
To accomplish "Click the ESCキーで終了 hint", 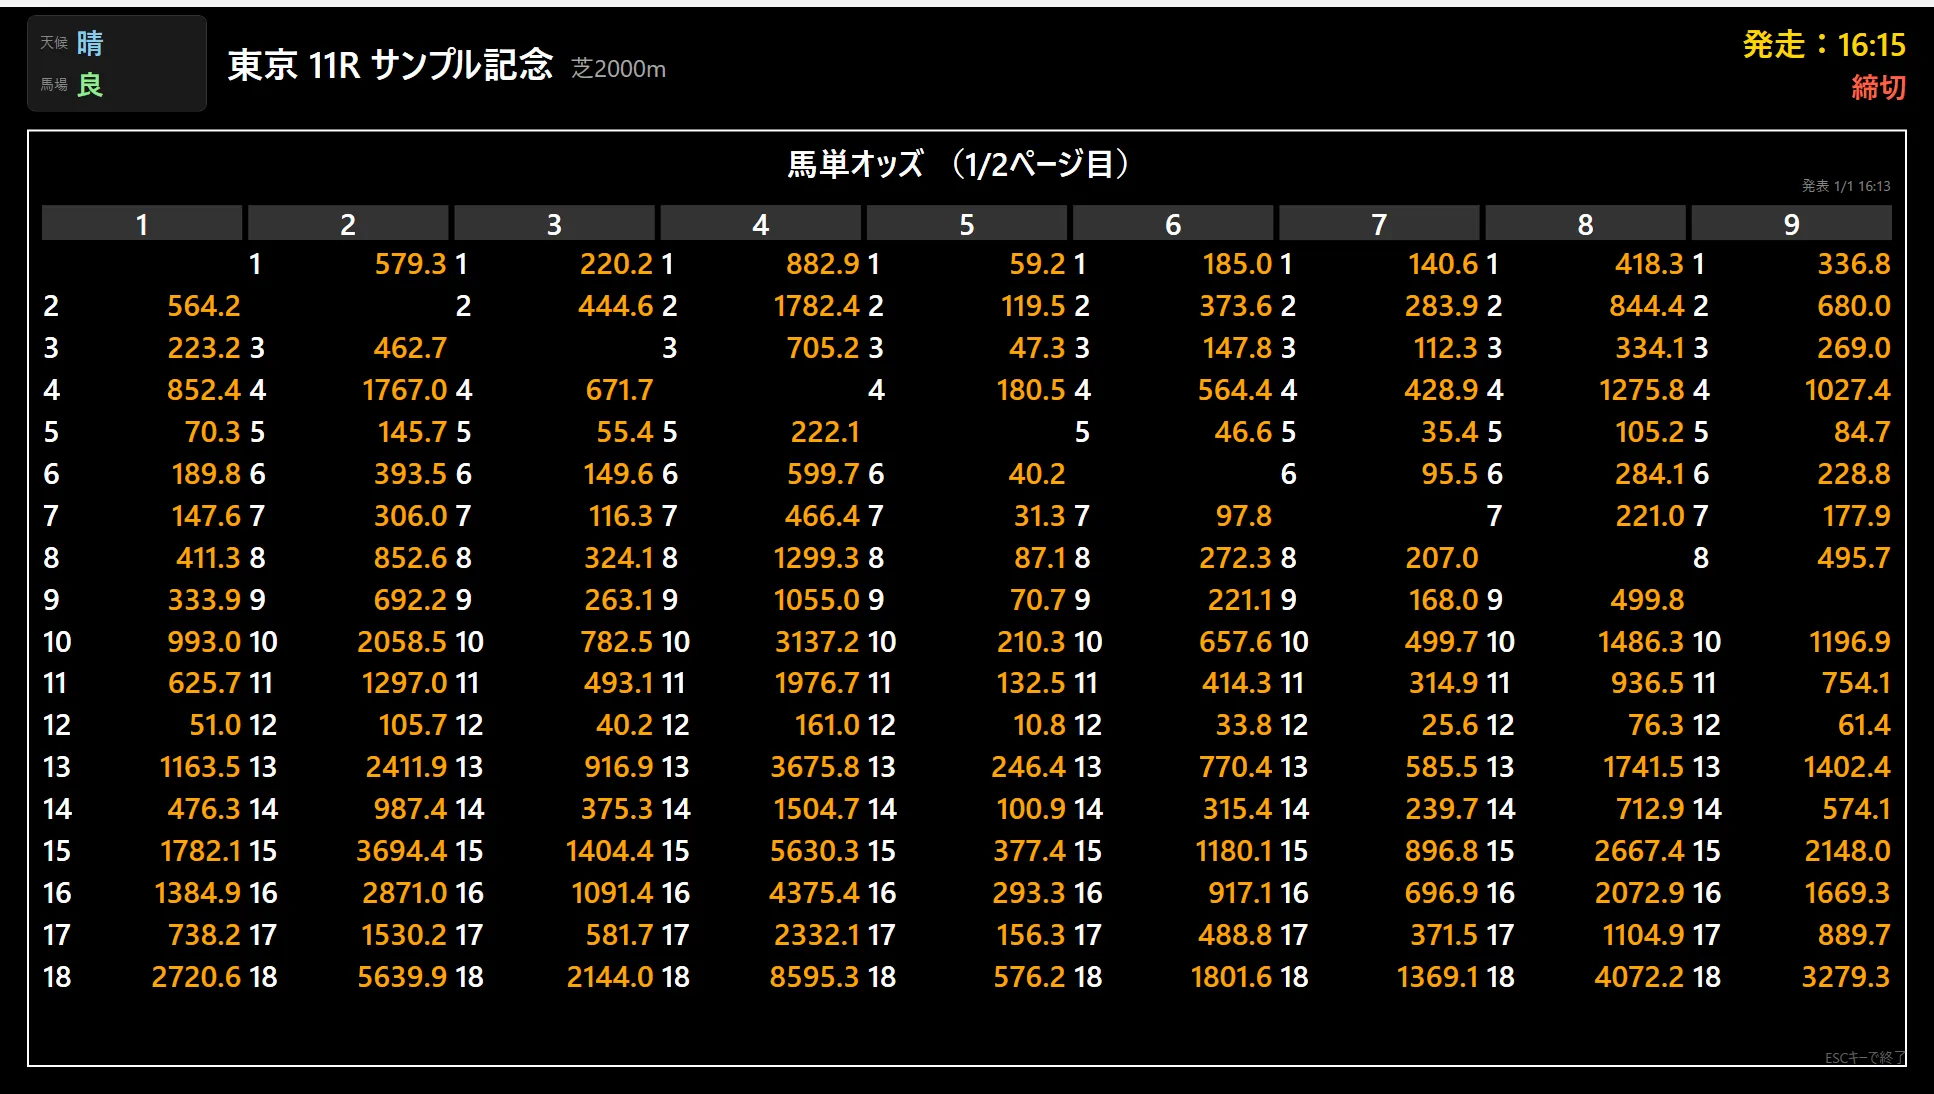I will point(1864,1058).
